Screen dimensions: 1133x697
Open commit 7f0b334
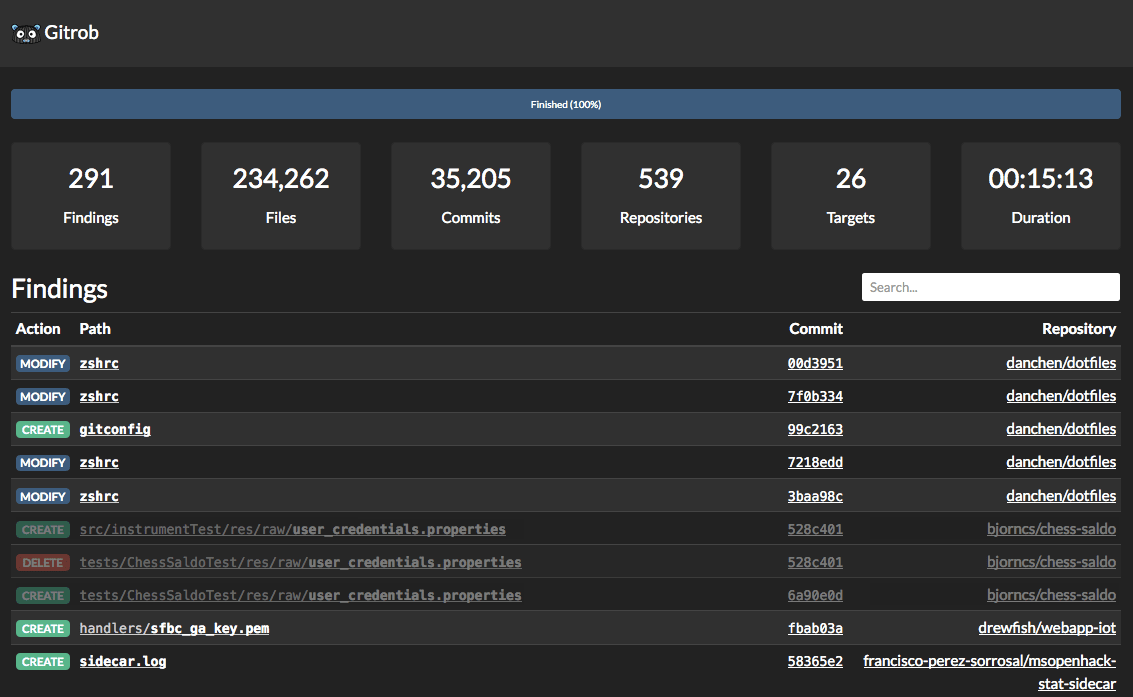[815, 396]
